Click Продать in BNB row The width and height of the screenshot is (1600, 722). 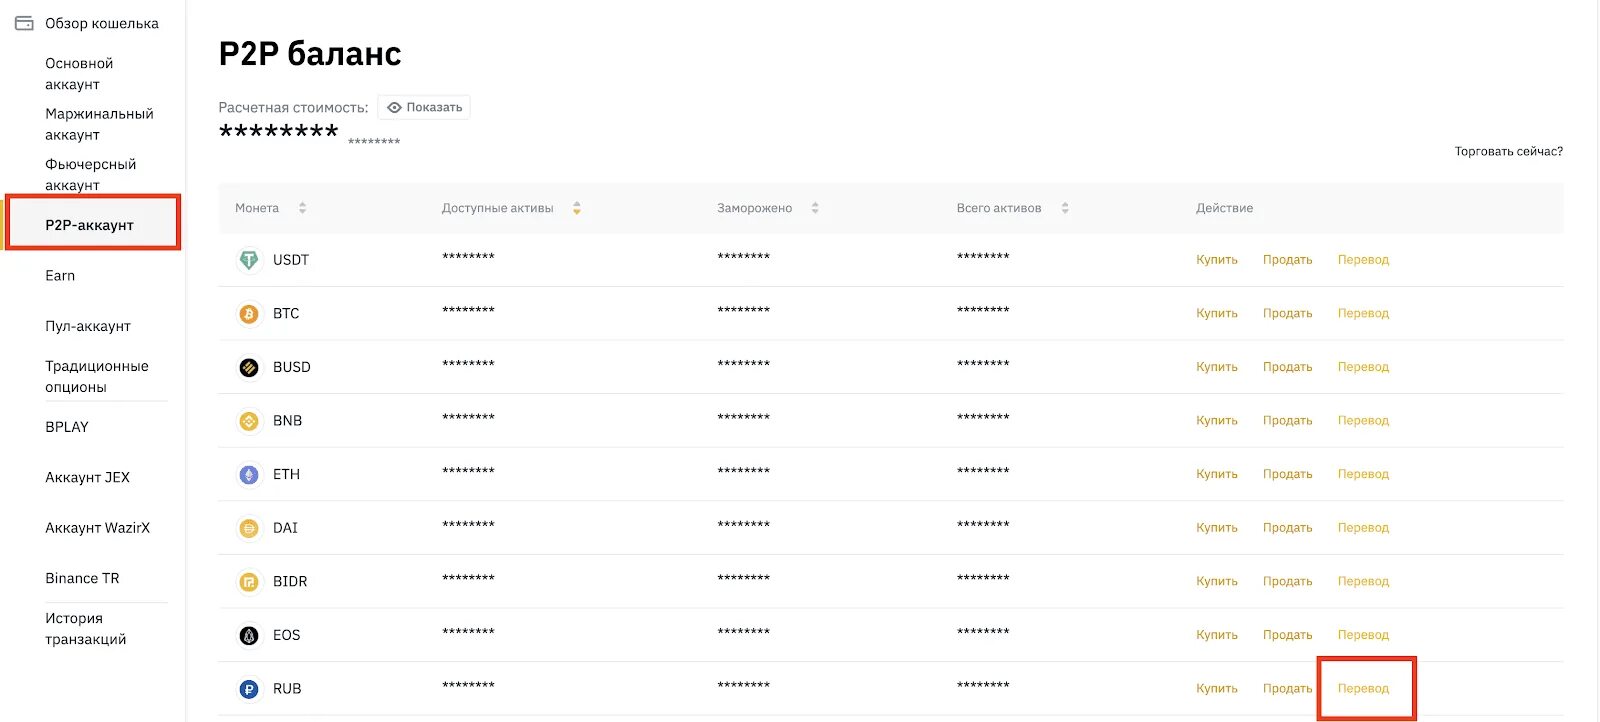click(x=1287, y=421)
